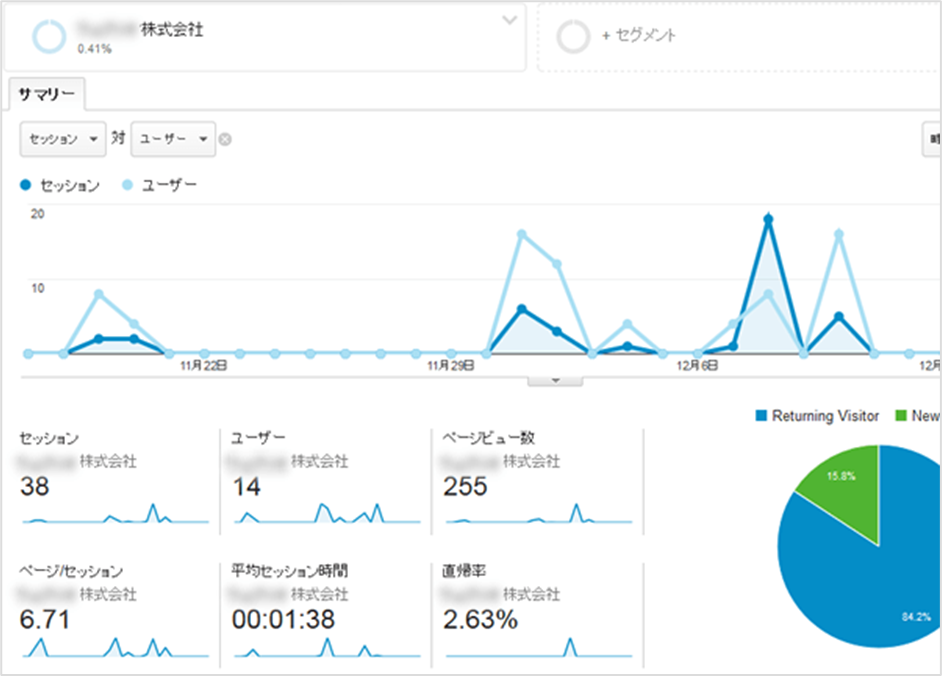
Task: Click the ユーザー sparkline thumbnail
Action: (327, 513)
